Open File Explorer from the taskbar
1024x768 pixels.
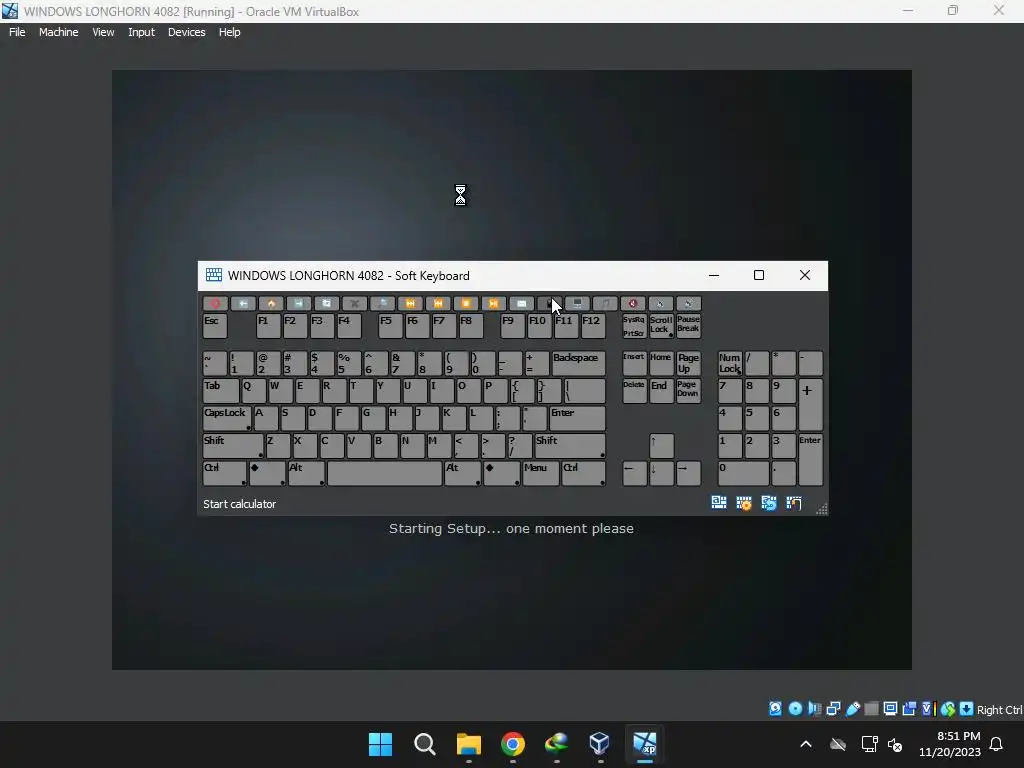pyautogui.click(x=469, y=744)
